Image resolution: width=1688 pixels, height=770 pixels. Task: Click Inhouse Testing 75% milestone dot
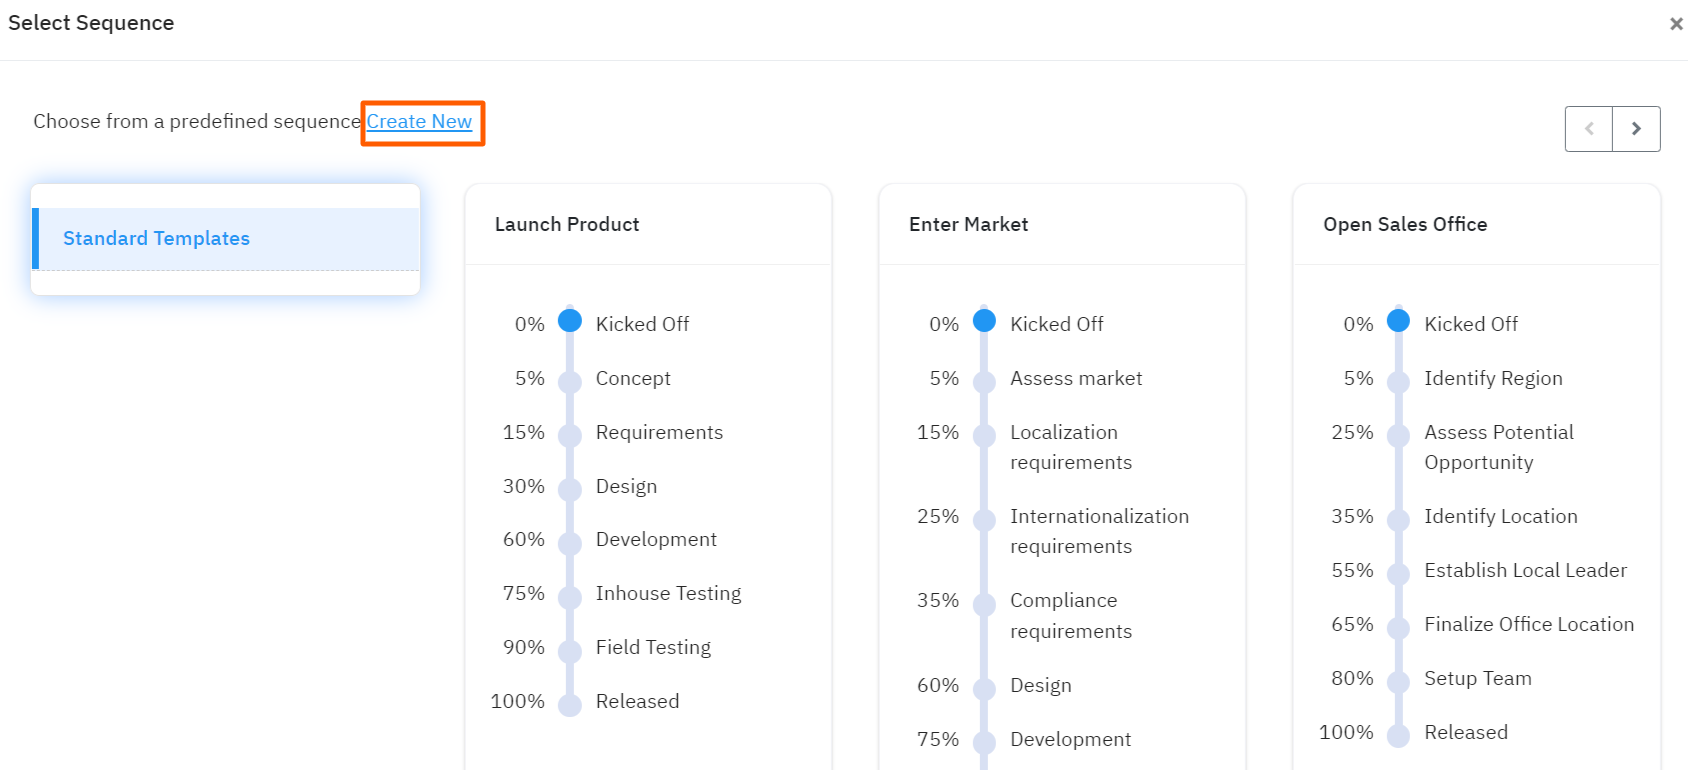(570, 598)
